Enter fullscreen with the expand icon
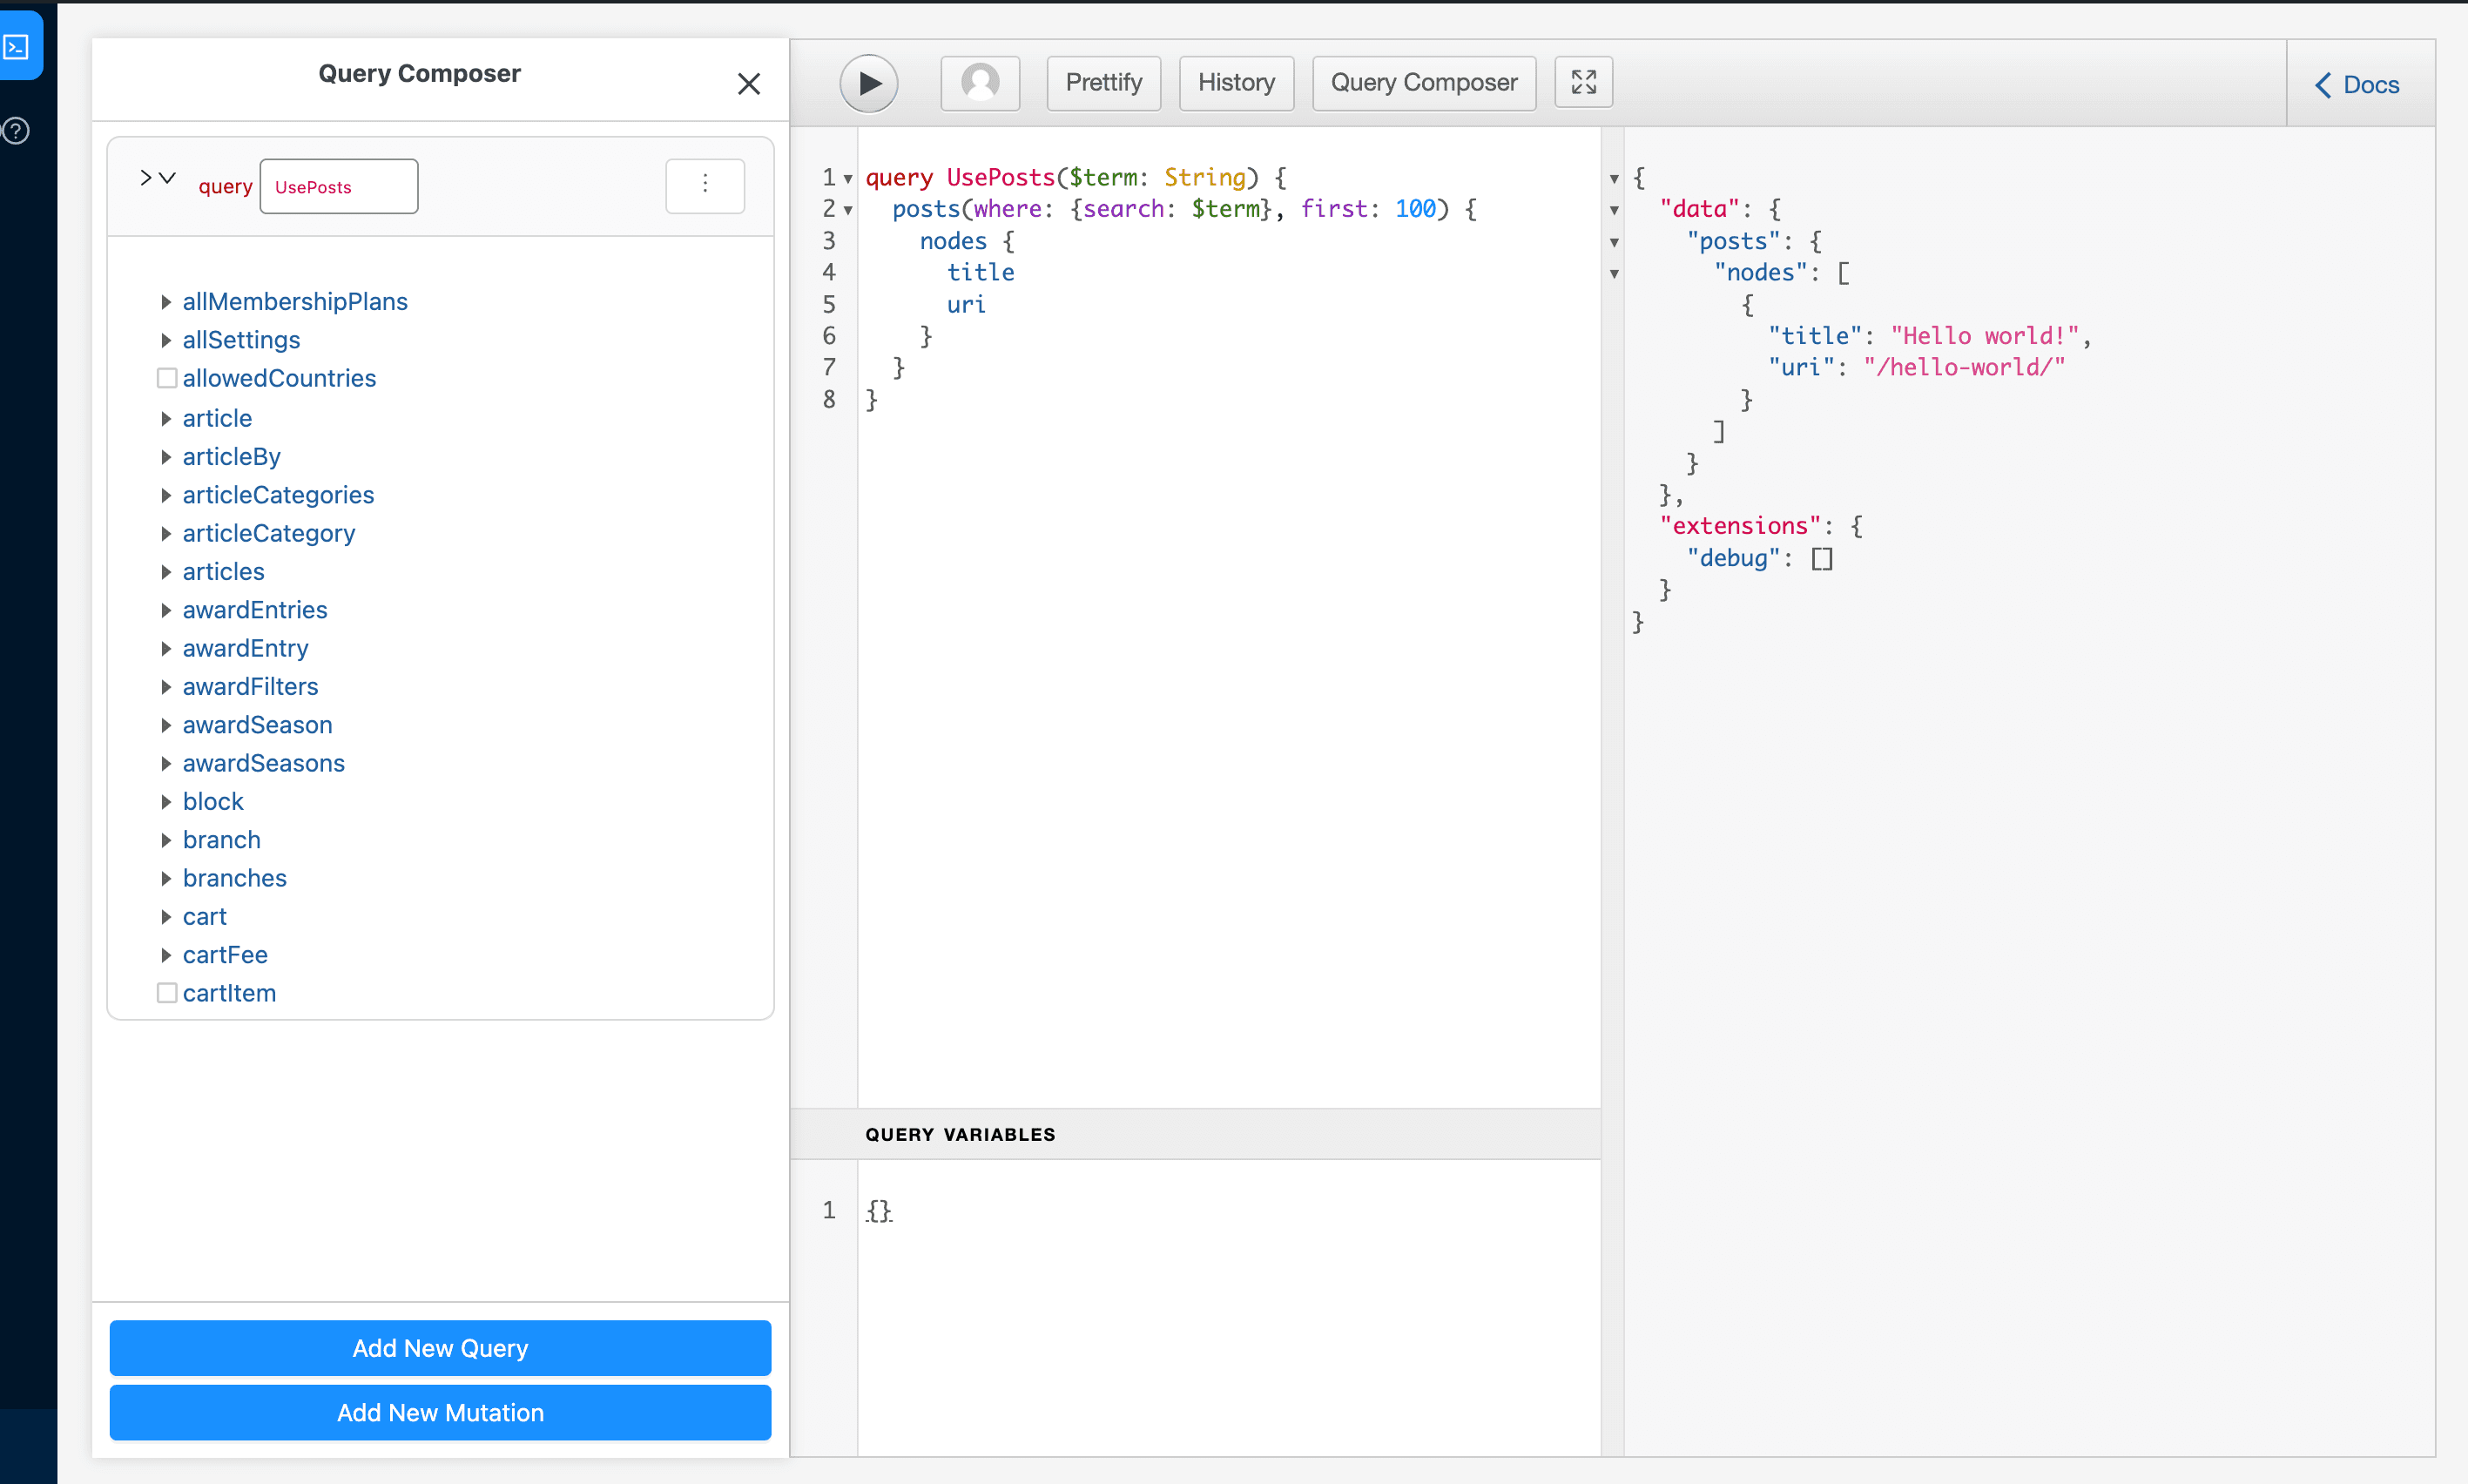2468x1484 pixels. click(x=1583, y=82)
